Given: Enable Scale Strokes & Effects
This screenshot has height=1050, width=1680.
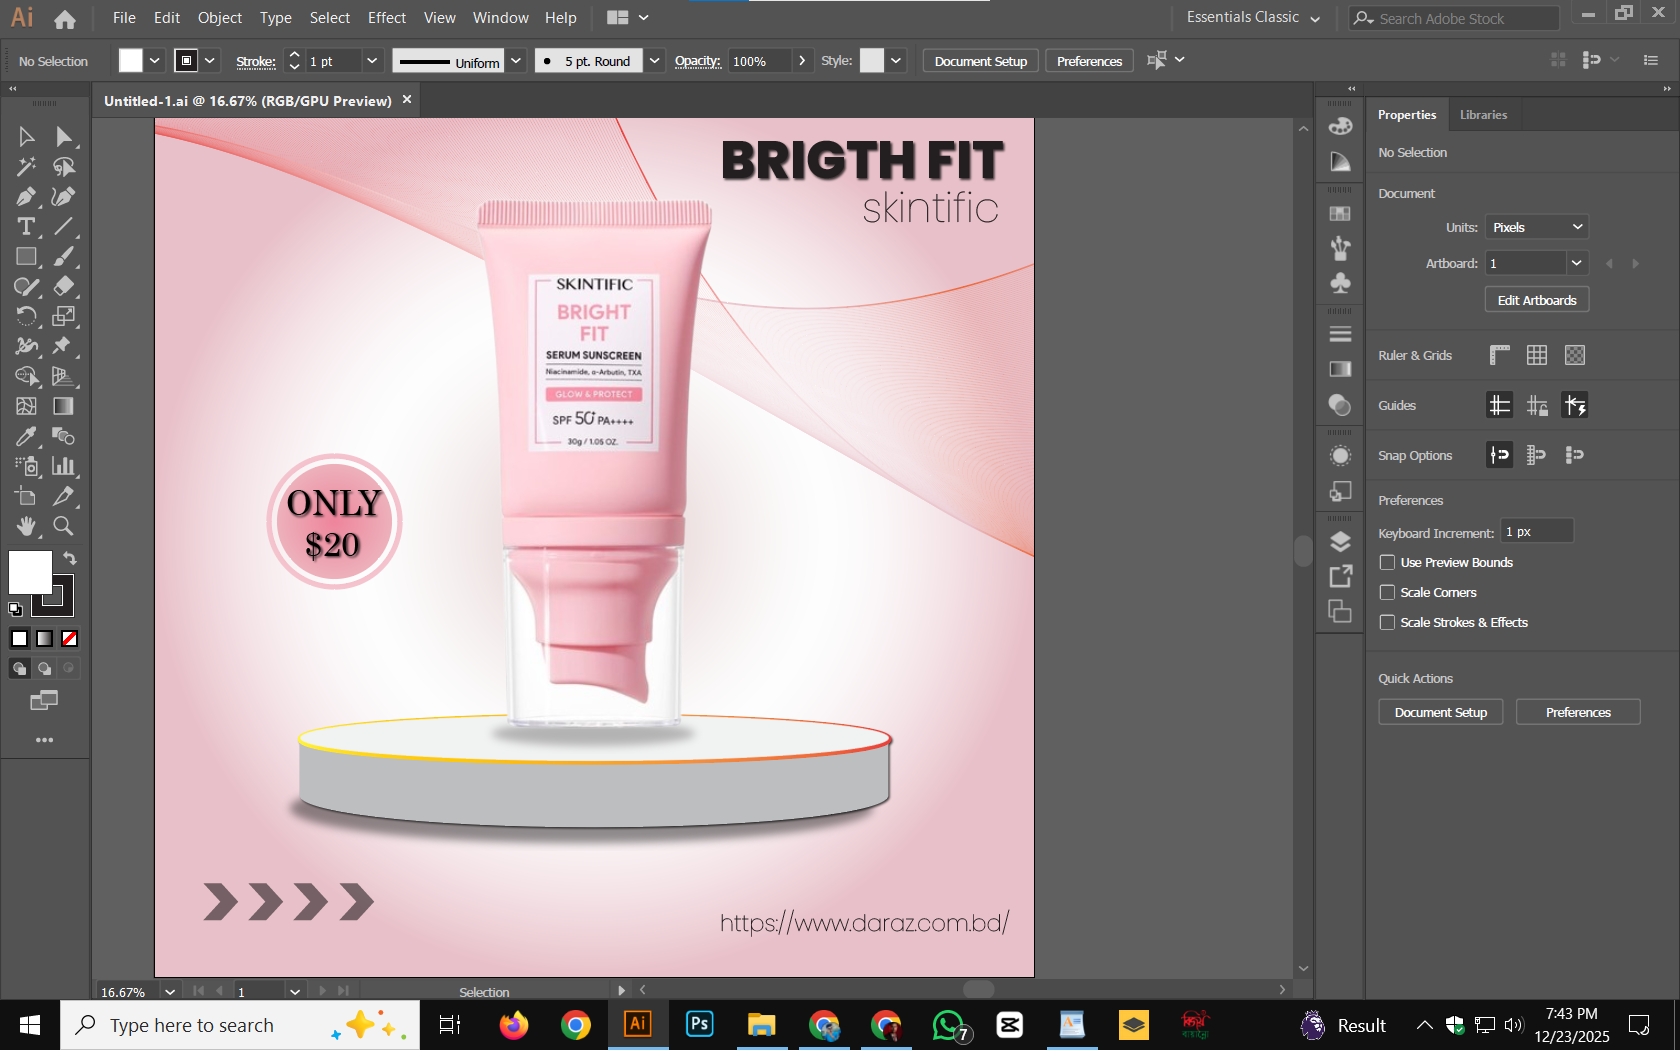Looking at the screenshot, I should pyautogui.click(x=1387, y=622).
